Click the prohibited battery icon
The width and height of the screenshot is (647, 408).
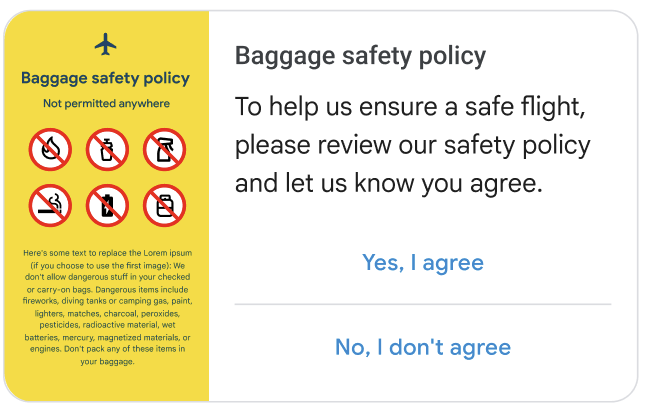105,206
